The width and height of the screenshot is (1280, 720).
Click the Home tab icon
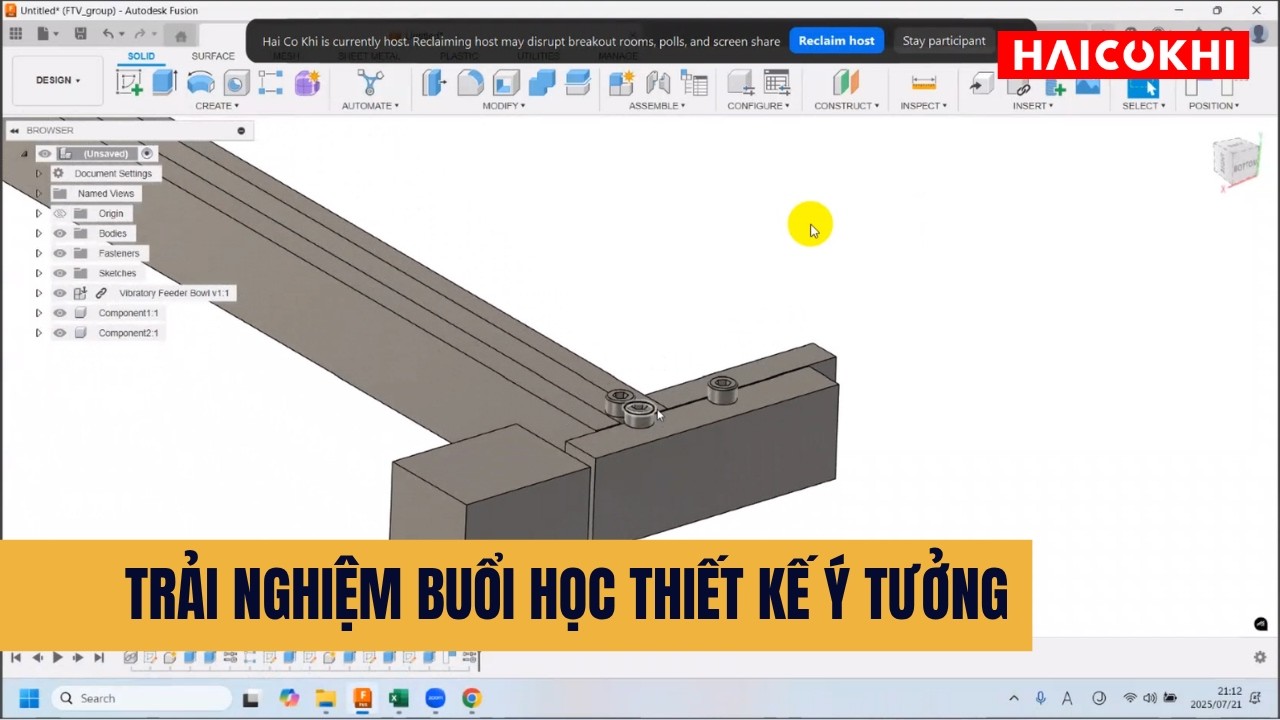(180, 36)
